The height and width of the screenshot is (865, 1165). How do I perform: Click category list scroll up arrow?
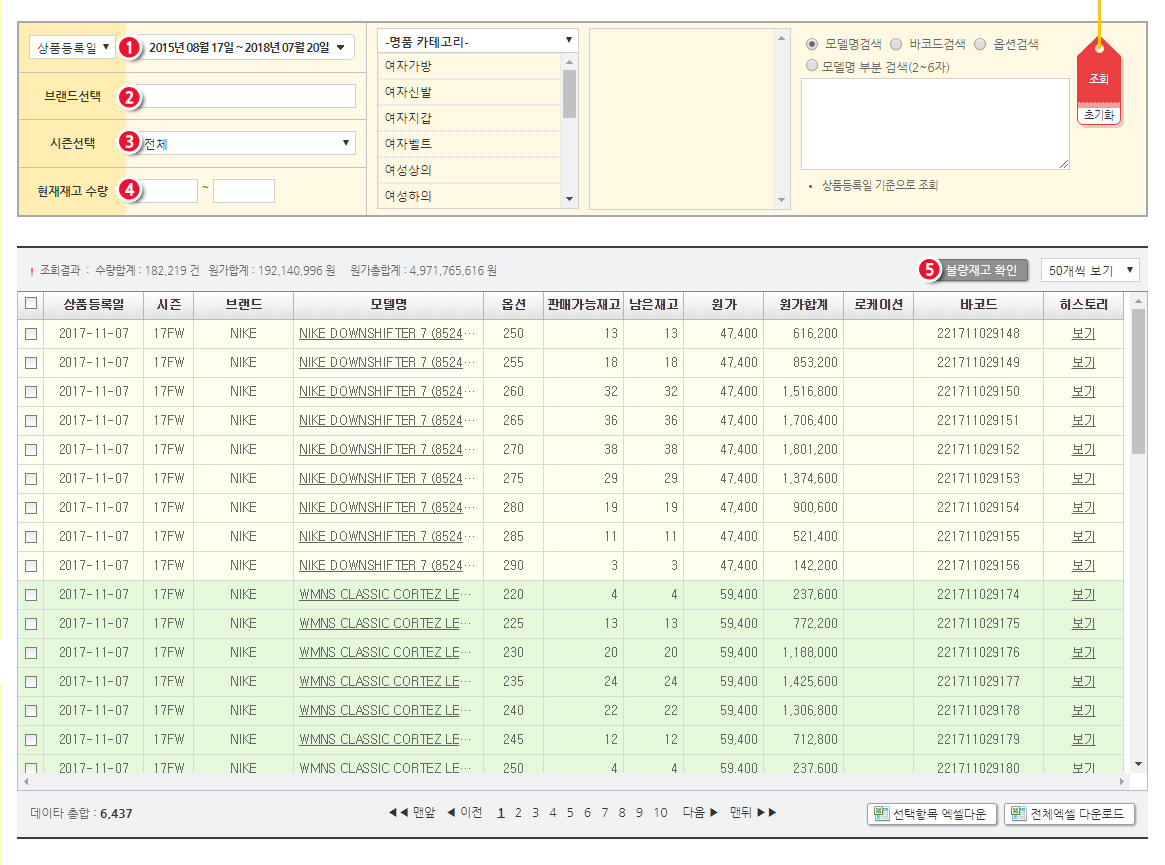point(570,62)
